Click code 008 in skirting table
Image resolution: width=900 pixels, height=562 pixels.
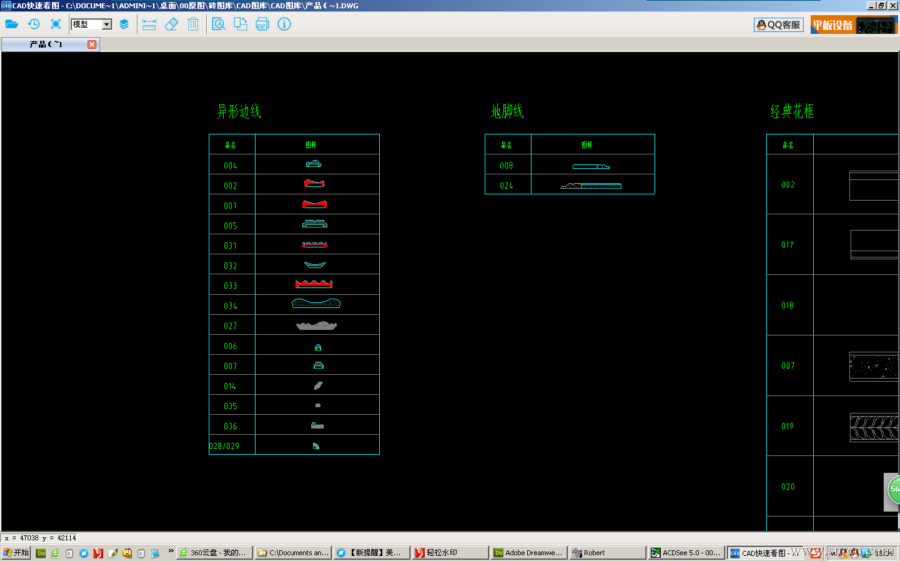pos(506,165)
